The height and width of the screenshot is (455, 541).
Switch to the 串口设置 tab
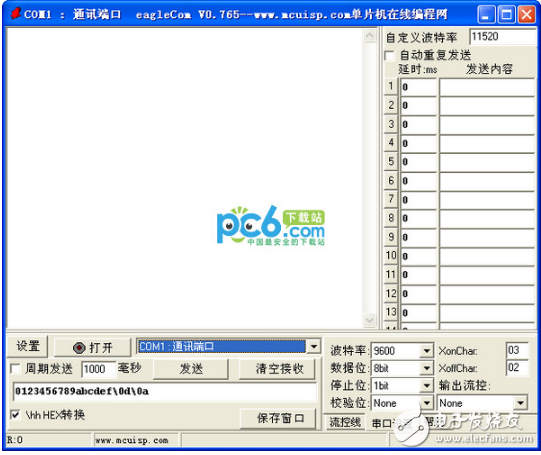392,423
